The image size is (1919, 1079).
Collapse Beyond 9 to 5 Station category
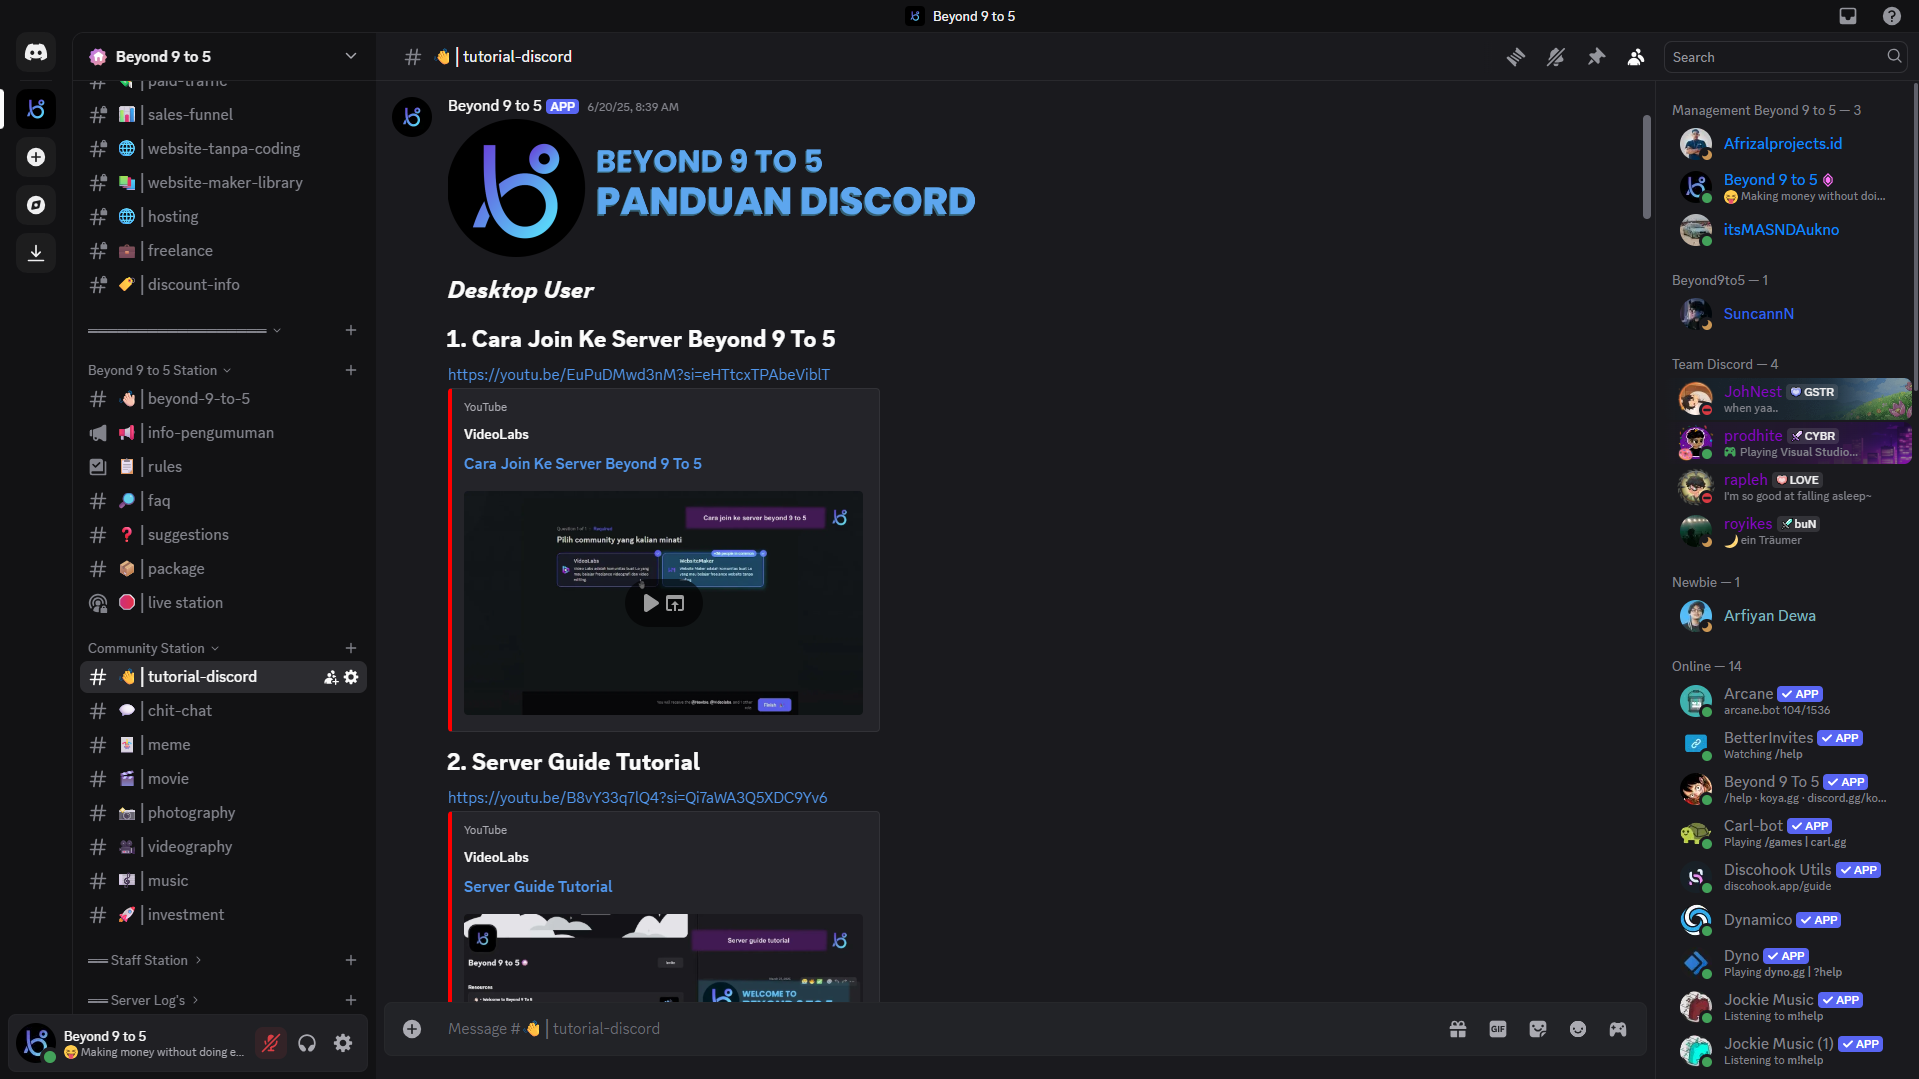(x=160, y=370)
